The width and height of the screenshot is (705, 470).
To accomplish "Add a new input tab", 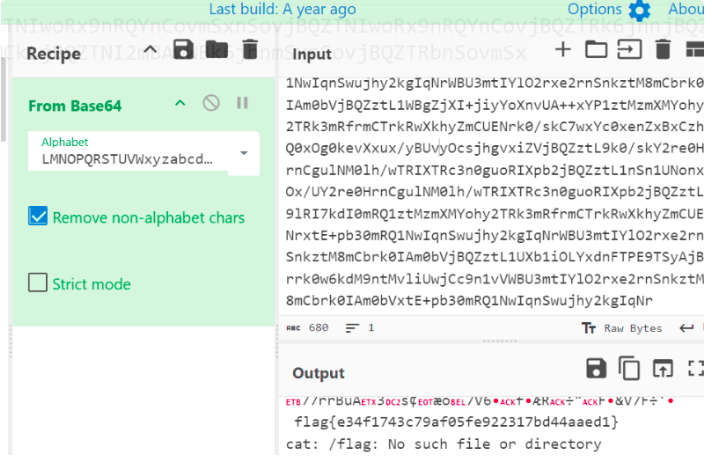I will tap(564, 49).
